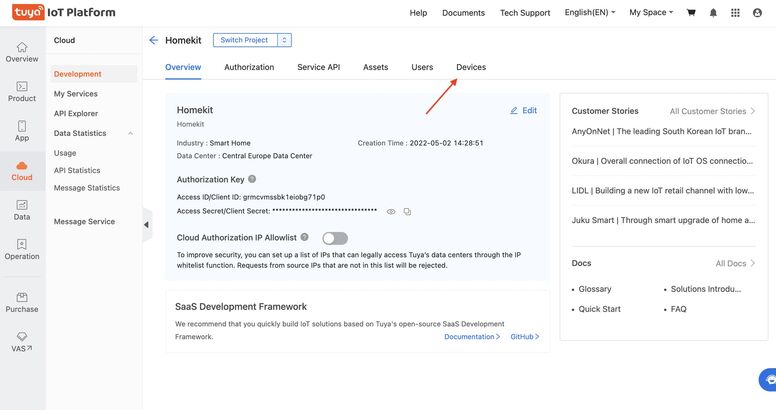Image resolution: width=776 pixels, height=410 pixels.
Task: Open notifications bell icon
Action: [713, 13]
